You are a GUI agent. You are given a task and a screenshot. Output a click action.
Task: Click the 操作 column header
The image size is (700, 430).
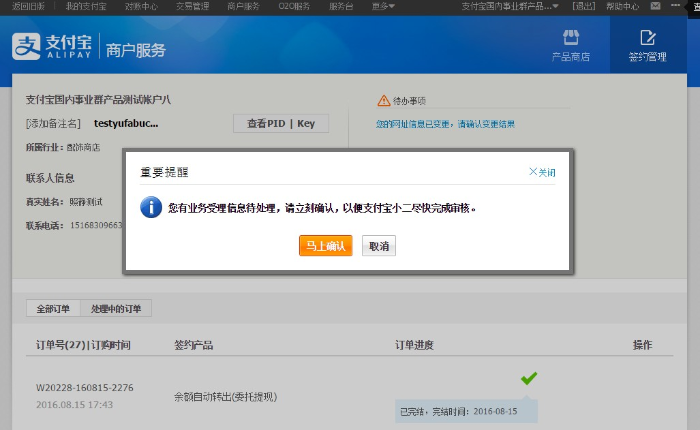coord(642,344)
